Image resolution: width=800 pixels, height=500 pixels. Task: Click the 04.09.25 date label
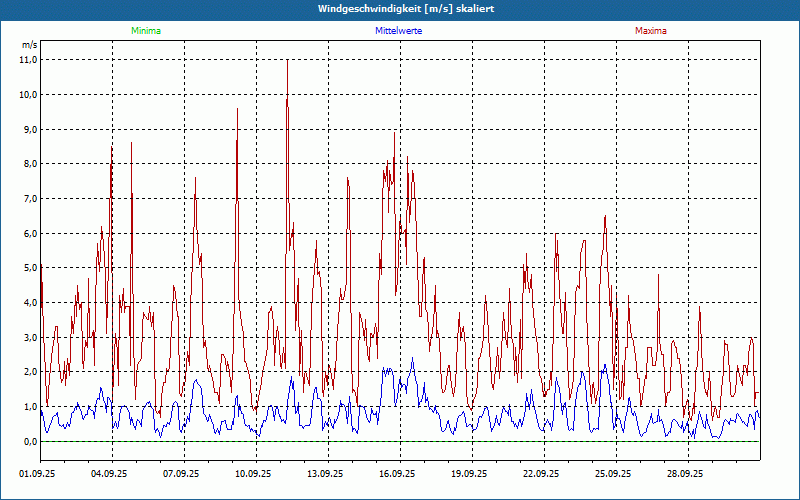(x=109, y=474)
